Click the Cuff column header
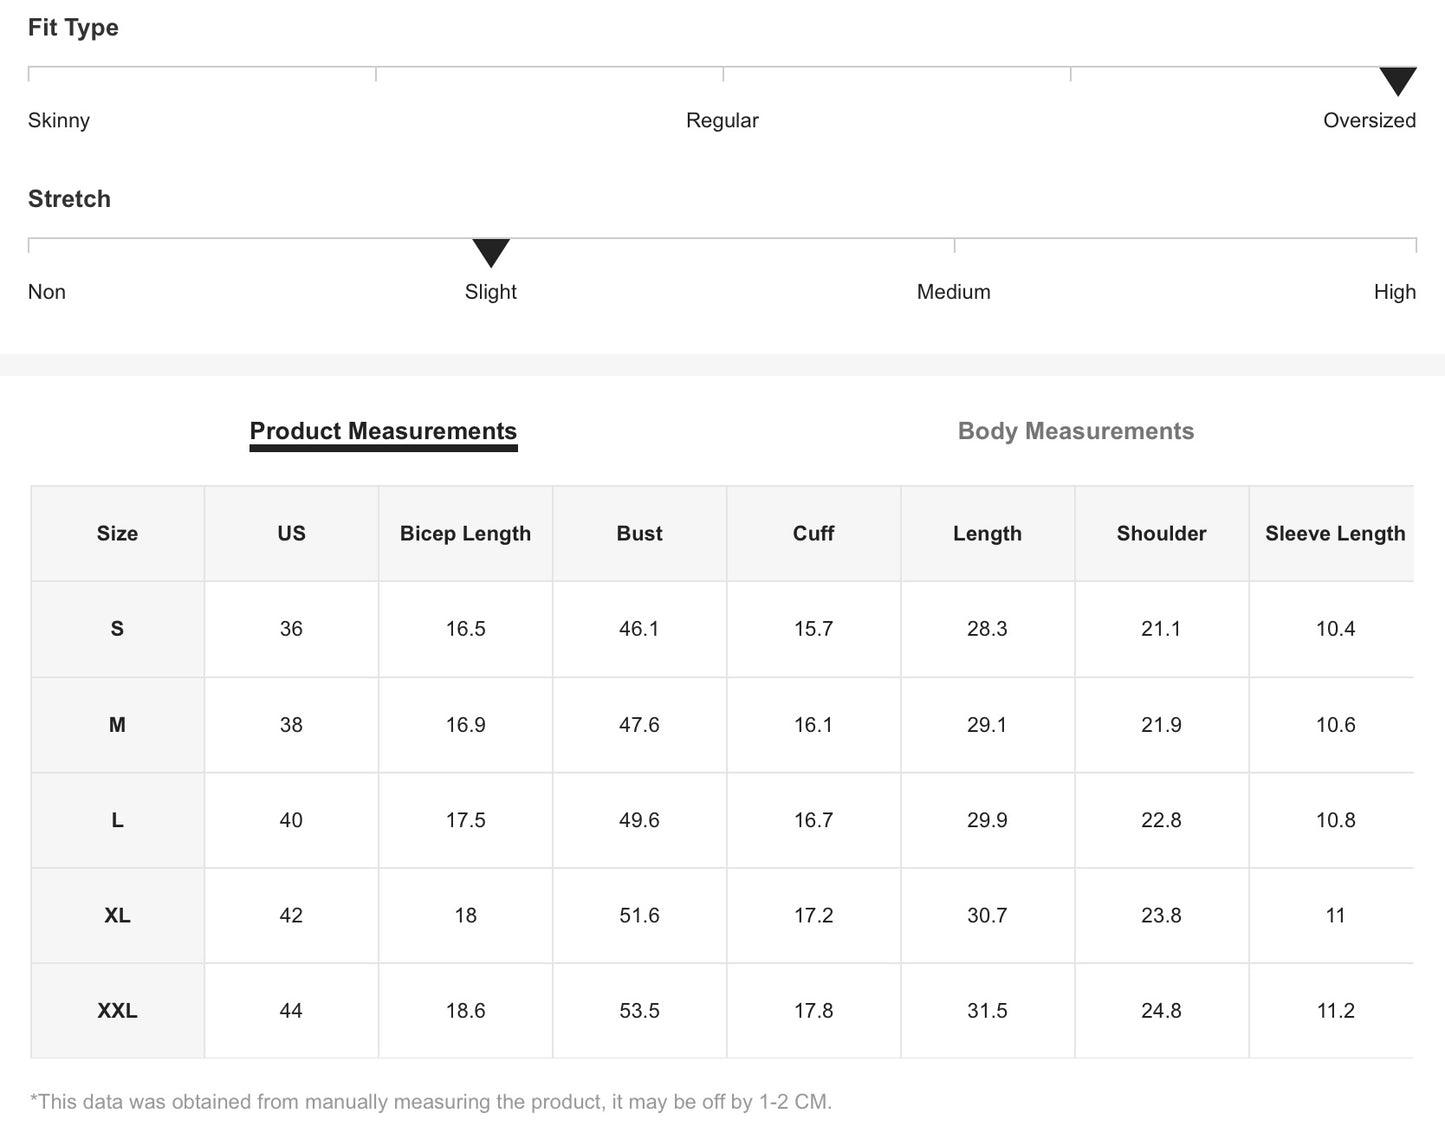 point(813,534)
